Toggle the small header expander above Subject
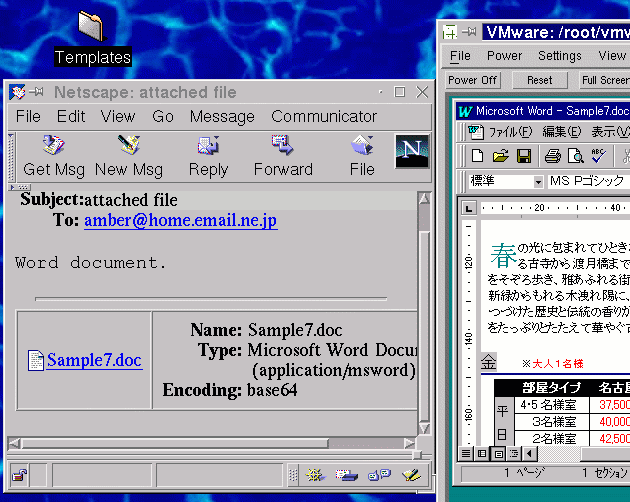 click(x=19, y=187)
